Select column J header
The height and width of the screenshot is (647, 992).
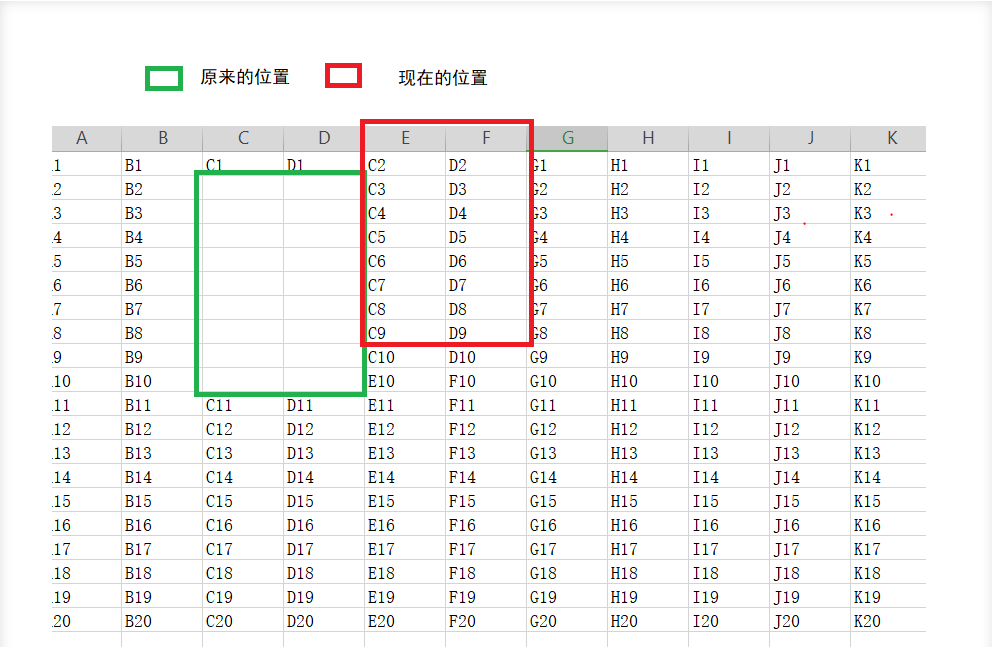click(x=810, y=138)
